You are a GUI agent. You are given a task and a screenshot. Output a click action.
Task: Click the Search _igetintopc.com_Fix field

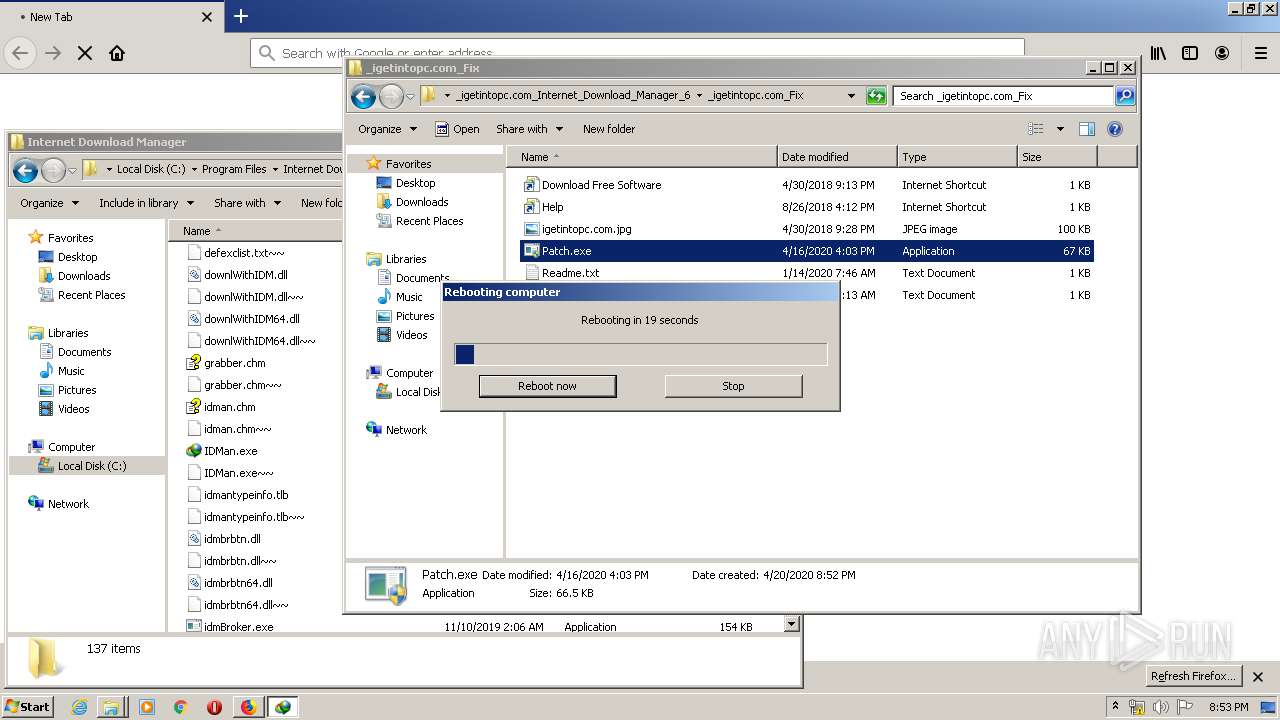coord(1003,96)
